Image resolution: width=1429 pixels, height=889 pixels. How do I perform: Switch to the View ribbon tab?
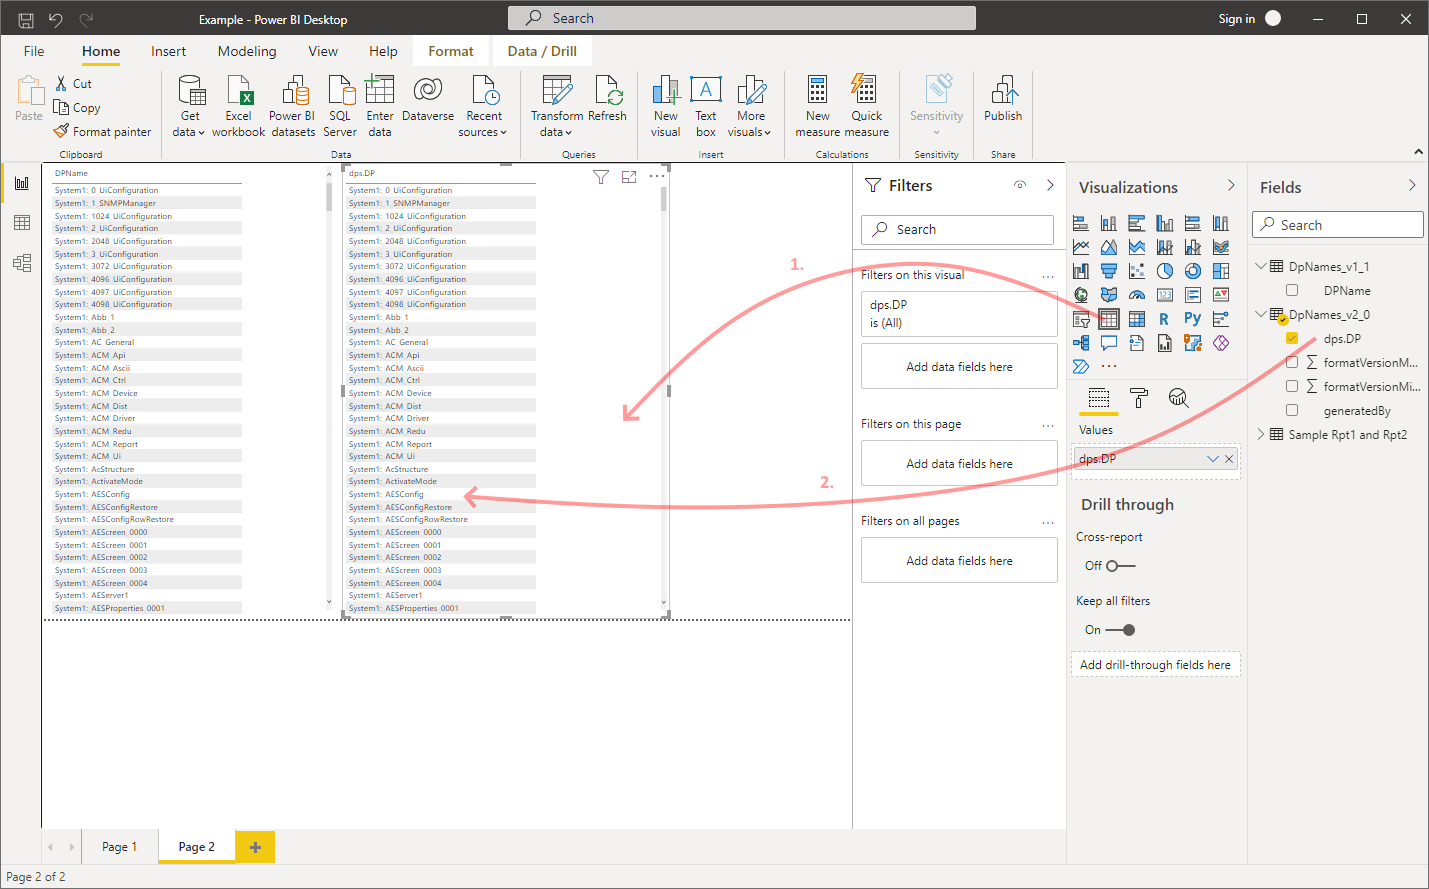pyautogui.click(x=323, y=51)
